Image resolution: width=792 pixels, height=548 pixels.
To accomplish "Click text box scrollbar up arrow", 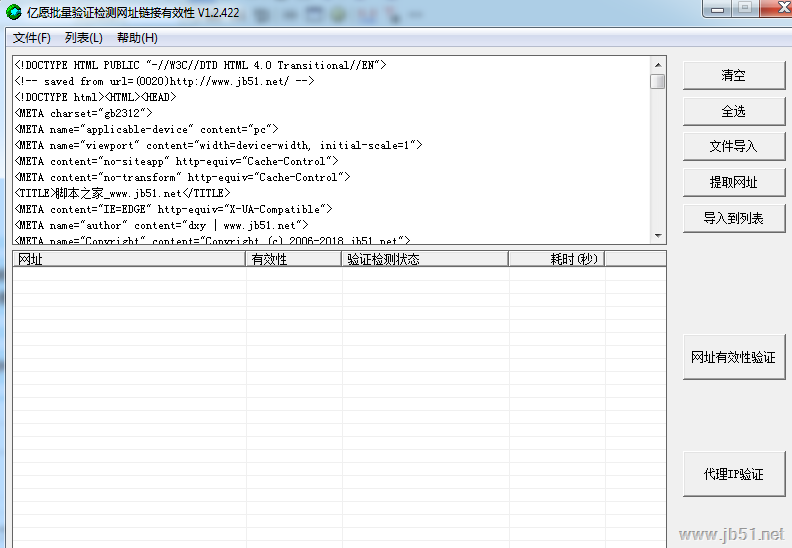I will (x=658, y=65).
